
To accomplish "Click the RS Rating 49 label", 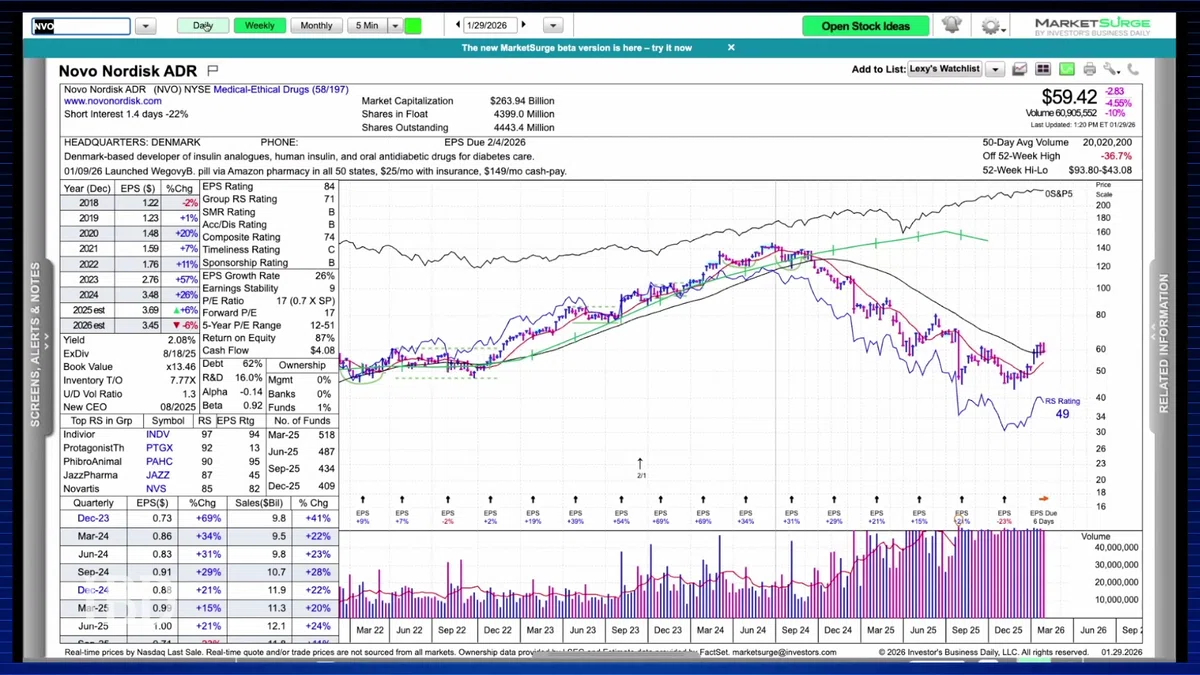I will (1062, 407).
